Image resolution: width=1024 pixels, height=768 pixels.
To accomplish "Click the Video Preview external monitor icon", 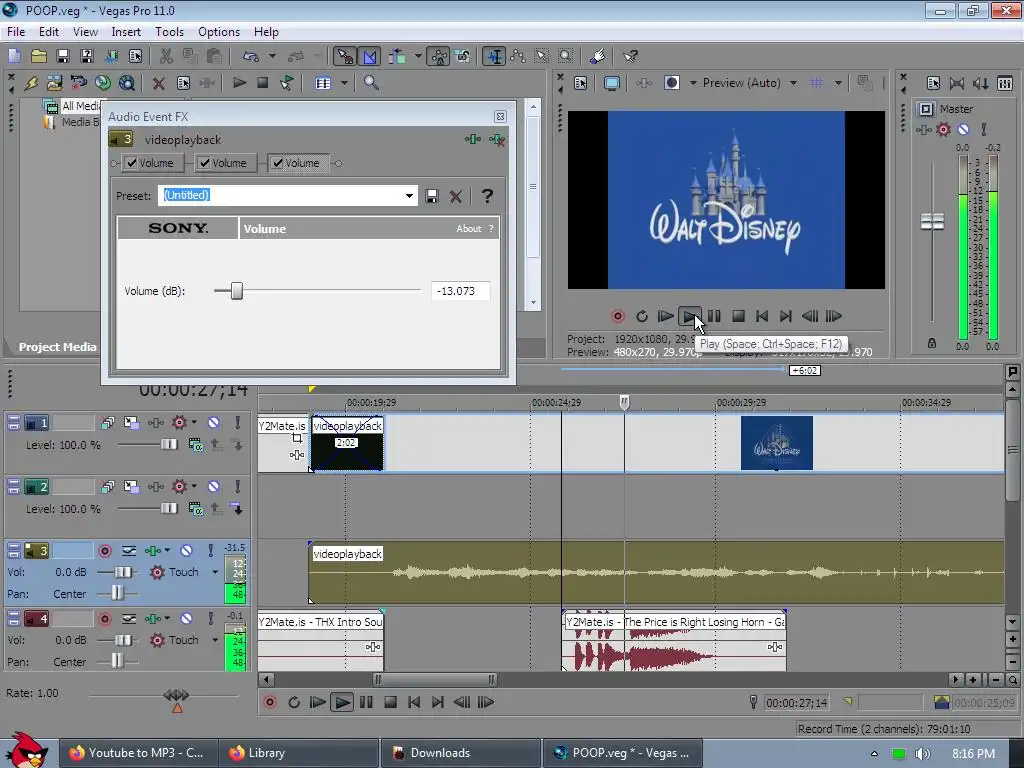I will (x=611, y=83).
